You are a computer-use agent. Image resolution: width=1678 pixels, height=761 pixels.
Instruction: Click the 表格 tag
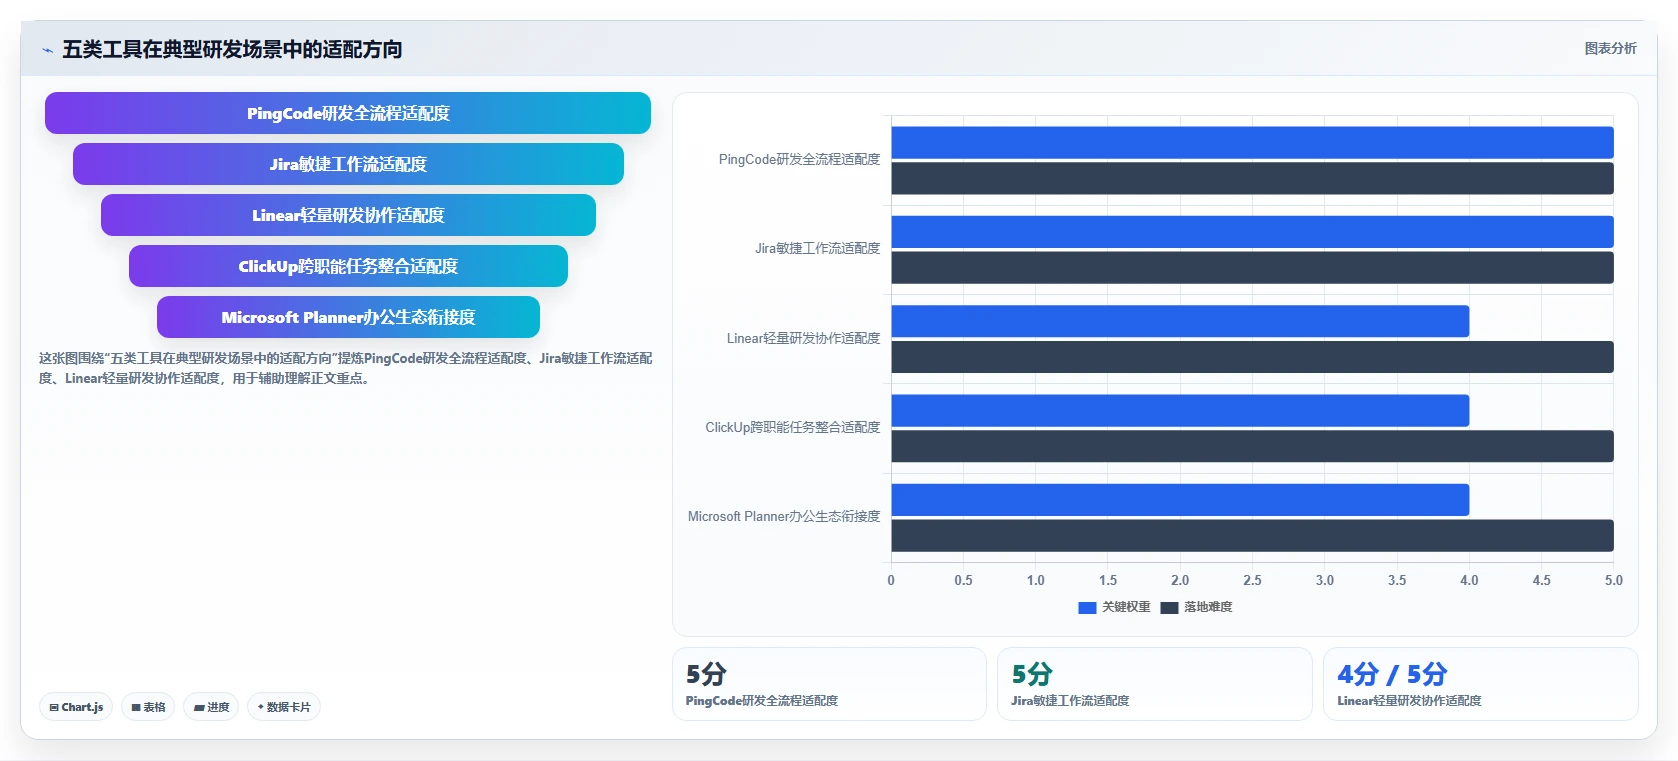click(148, 707)
